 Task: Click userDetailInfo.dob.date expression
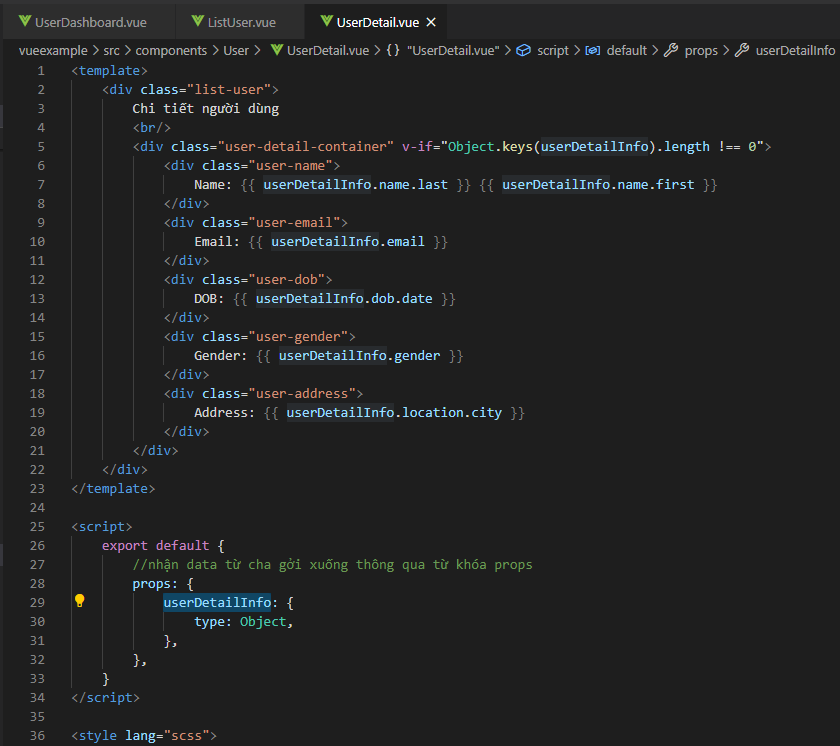tap(344, 299)
